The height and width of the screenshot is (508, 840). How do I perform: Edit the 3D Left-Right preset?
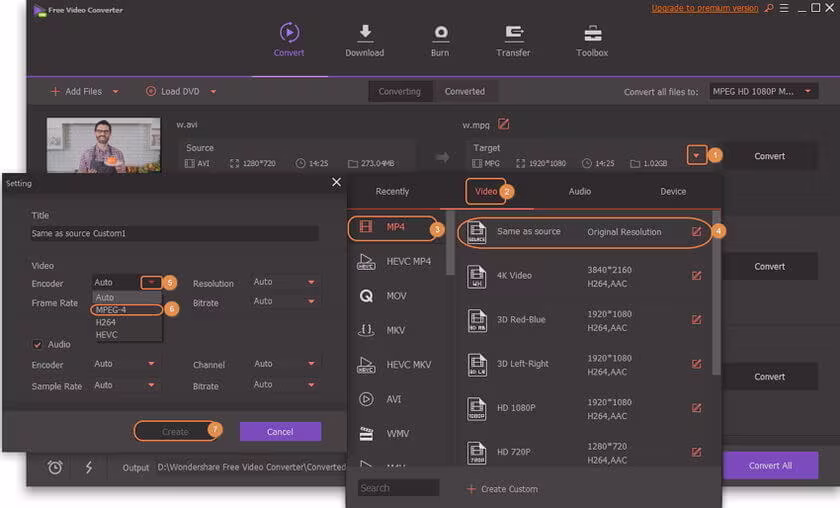pyautogui.click(x=696, y=364)
